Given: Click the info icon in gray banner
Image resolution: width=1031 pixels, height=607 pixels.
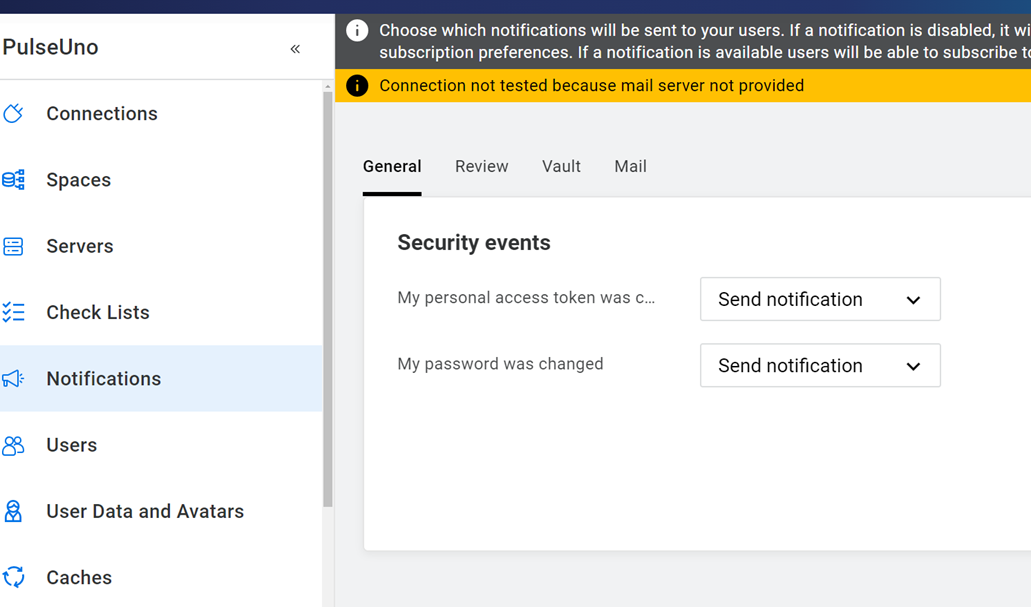Looking at the screenshot, I should coord(357,31).
